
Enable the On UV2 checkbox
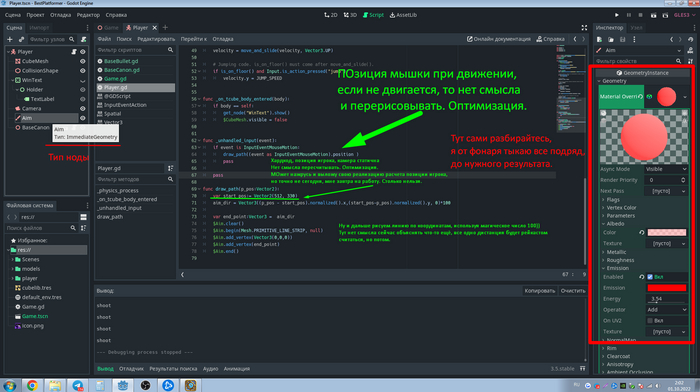click(650, 321)
